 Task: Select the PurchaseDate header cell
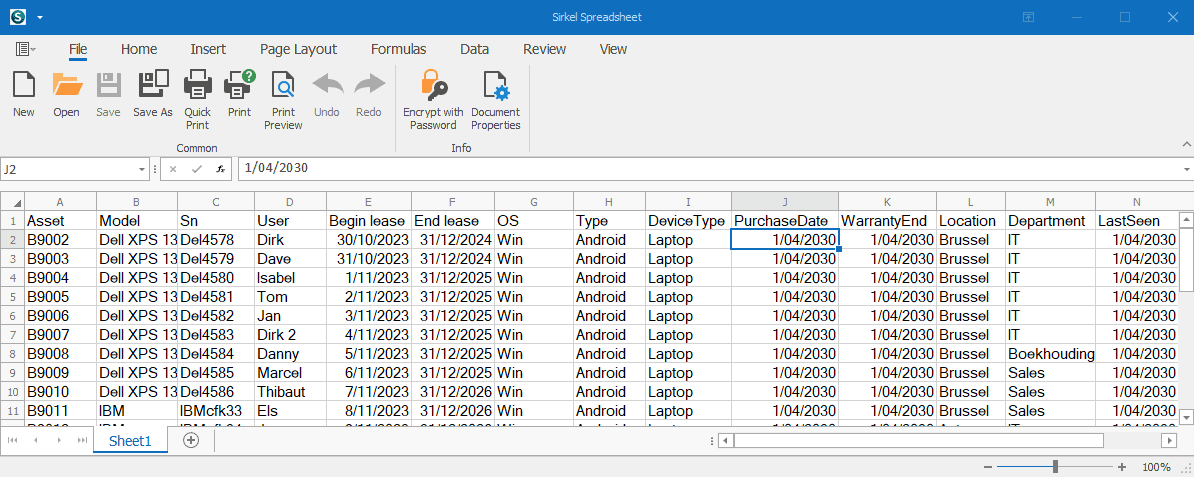[785, 220]
